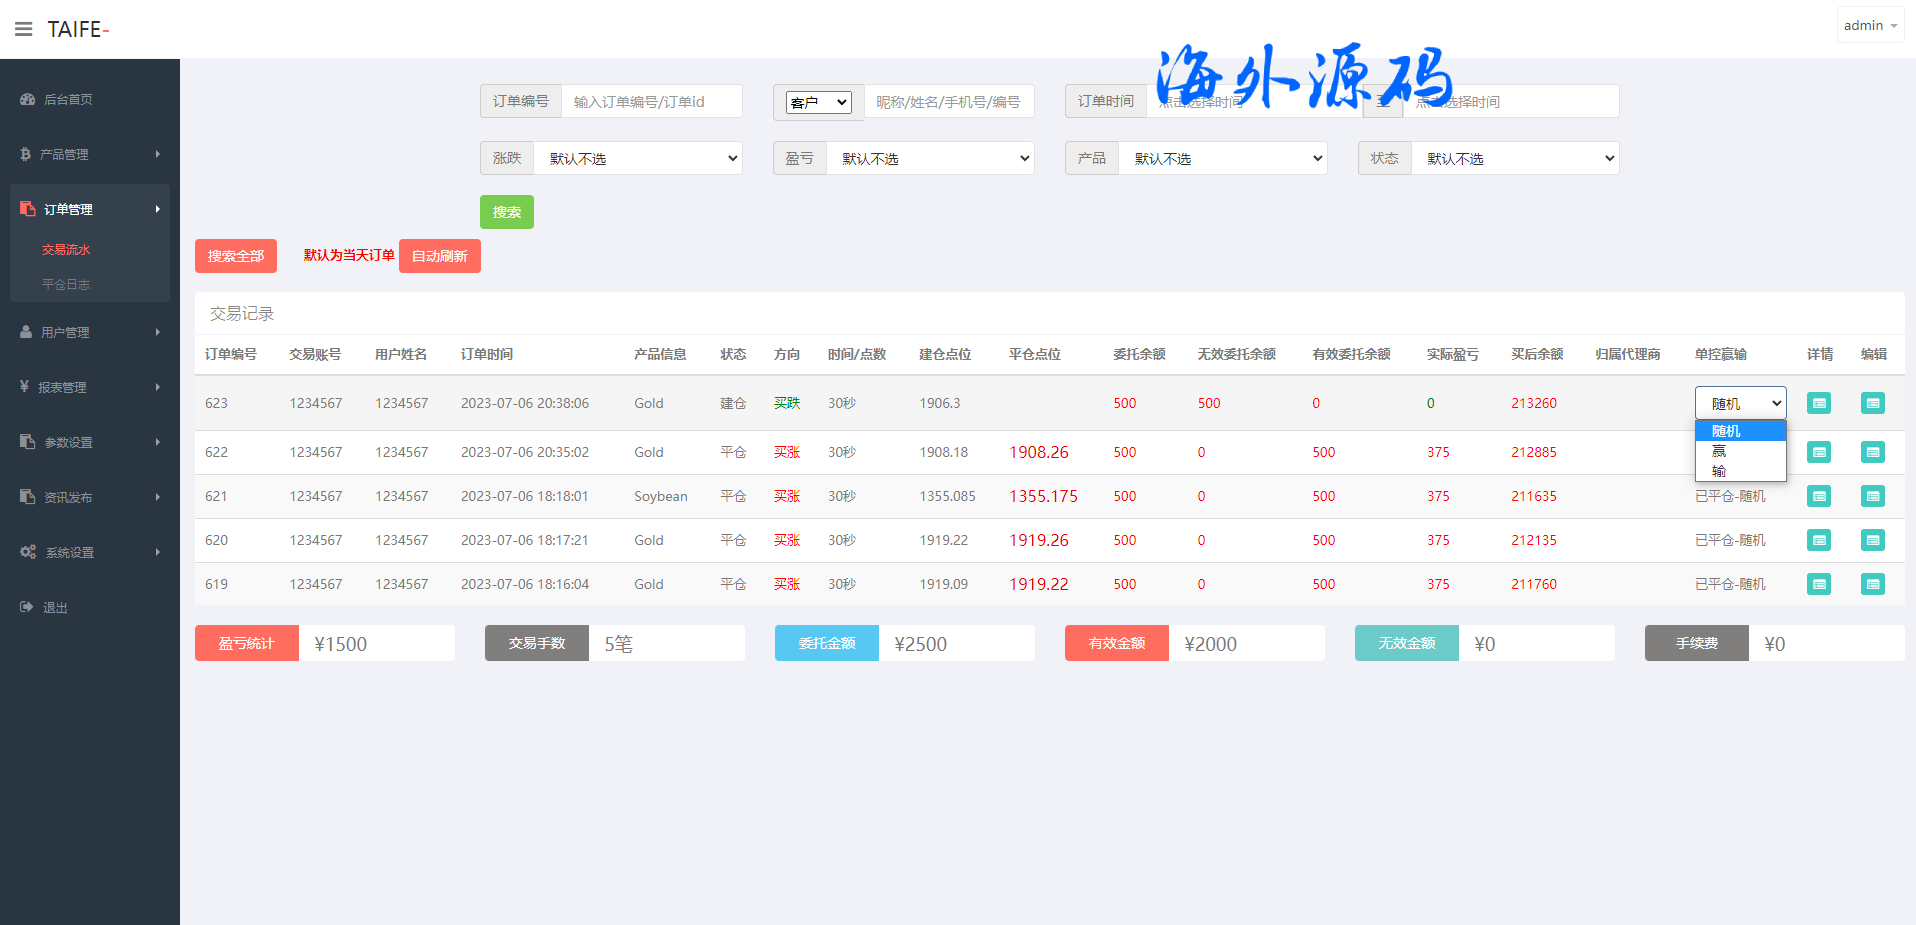Screen dimensions: 1916x925
Task: Open details icon for order 621
Action: pos(1818,496)
